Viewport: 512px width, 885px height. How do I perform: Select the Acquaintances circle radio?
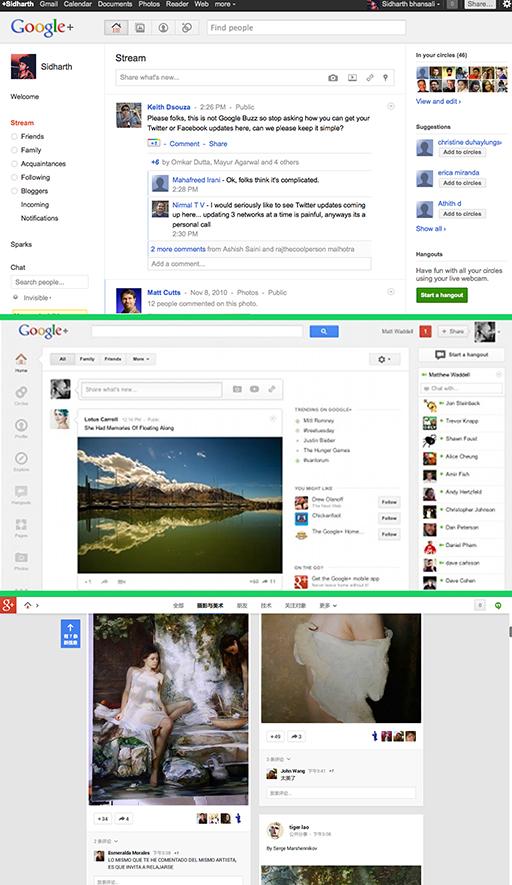click(x=14, y=164)
